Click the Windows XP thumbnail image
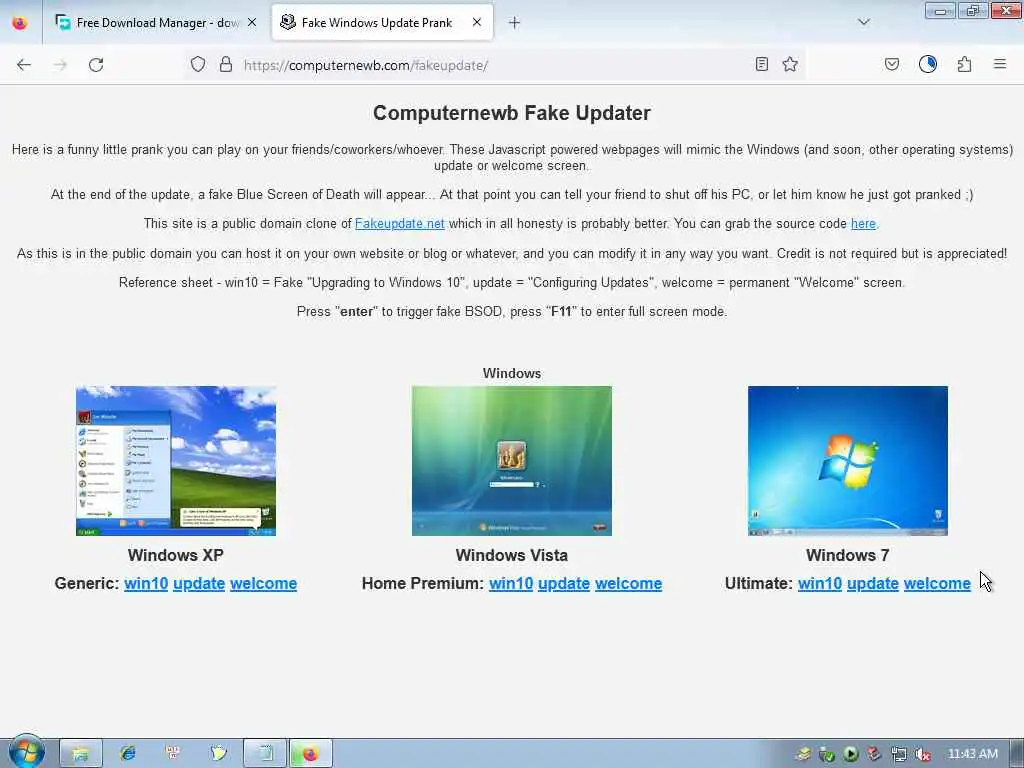This screenshot has height=768, width=1024. (176, 461)
